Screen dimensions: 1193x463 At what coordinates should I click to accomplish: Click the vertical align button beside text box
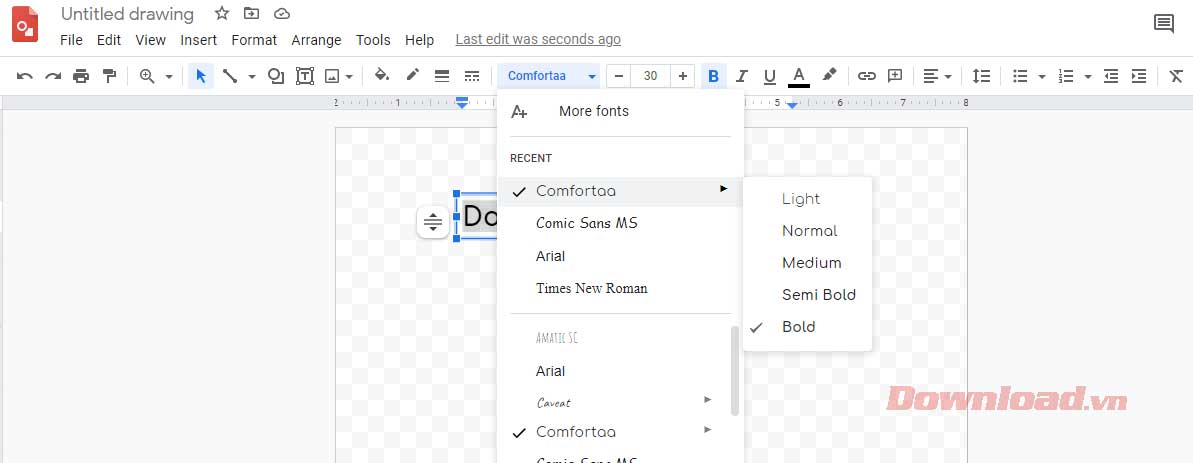(433, 222)
